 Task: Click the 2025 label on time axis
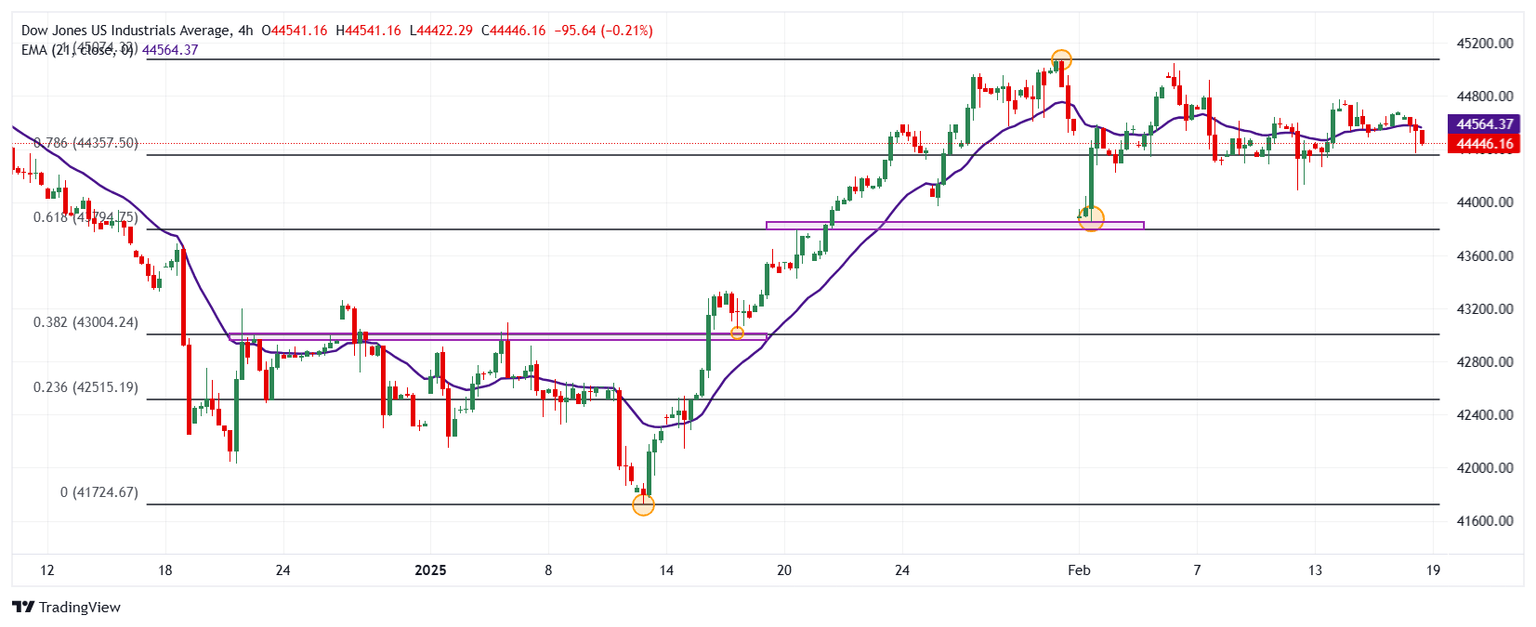pyautogui.click(x=430, y=570)
